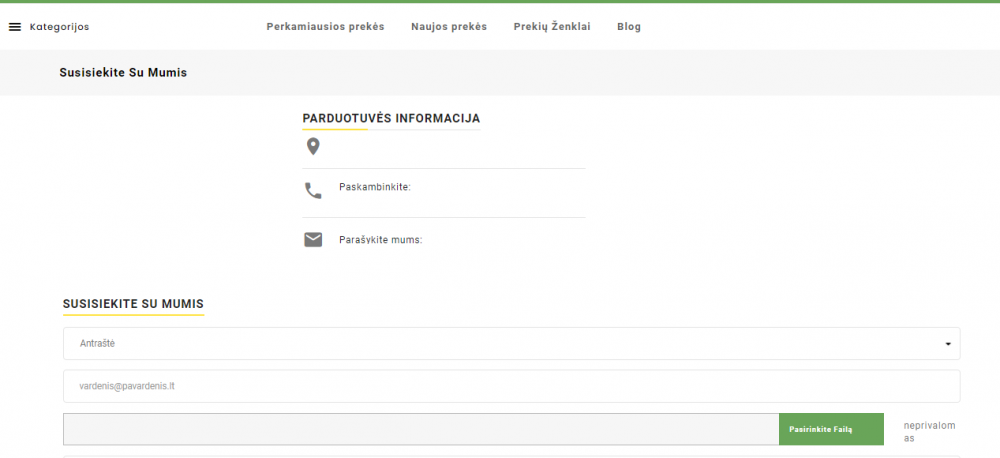Click the envelope icon next to Parašykite mums

pos(313,240)
